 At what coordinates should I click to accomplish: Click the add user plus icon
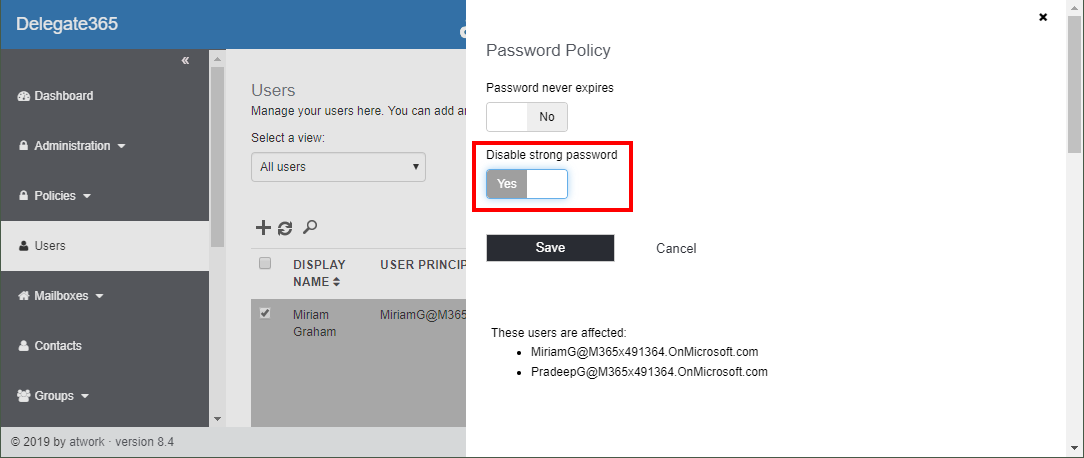point(263,228)
